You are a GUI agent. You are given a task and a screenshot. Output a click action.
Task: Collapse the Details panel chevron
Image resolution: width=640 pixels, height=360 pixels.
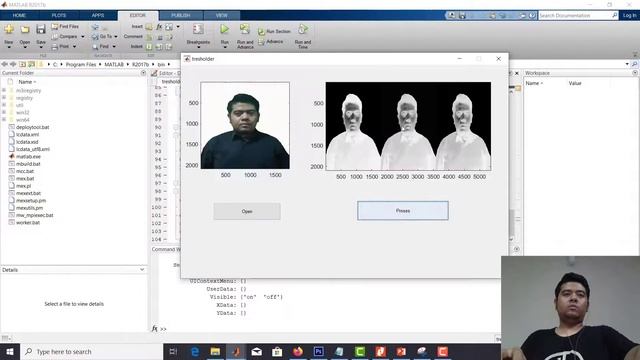click(x=142, y=270)
